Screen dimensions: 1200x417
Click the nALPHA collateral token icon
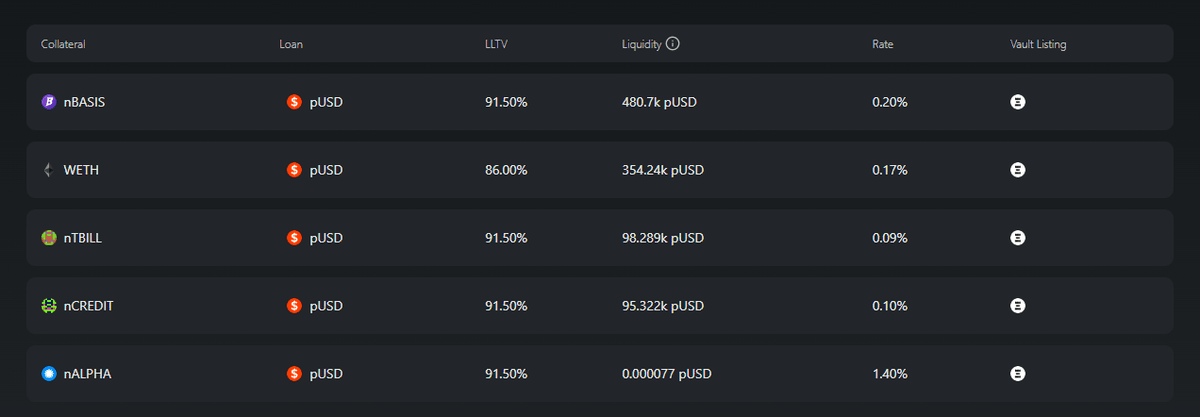48,374
